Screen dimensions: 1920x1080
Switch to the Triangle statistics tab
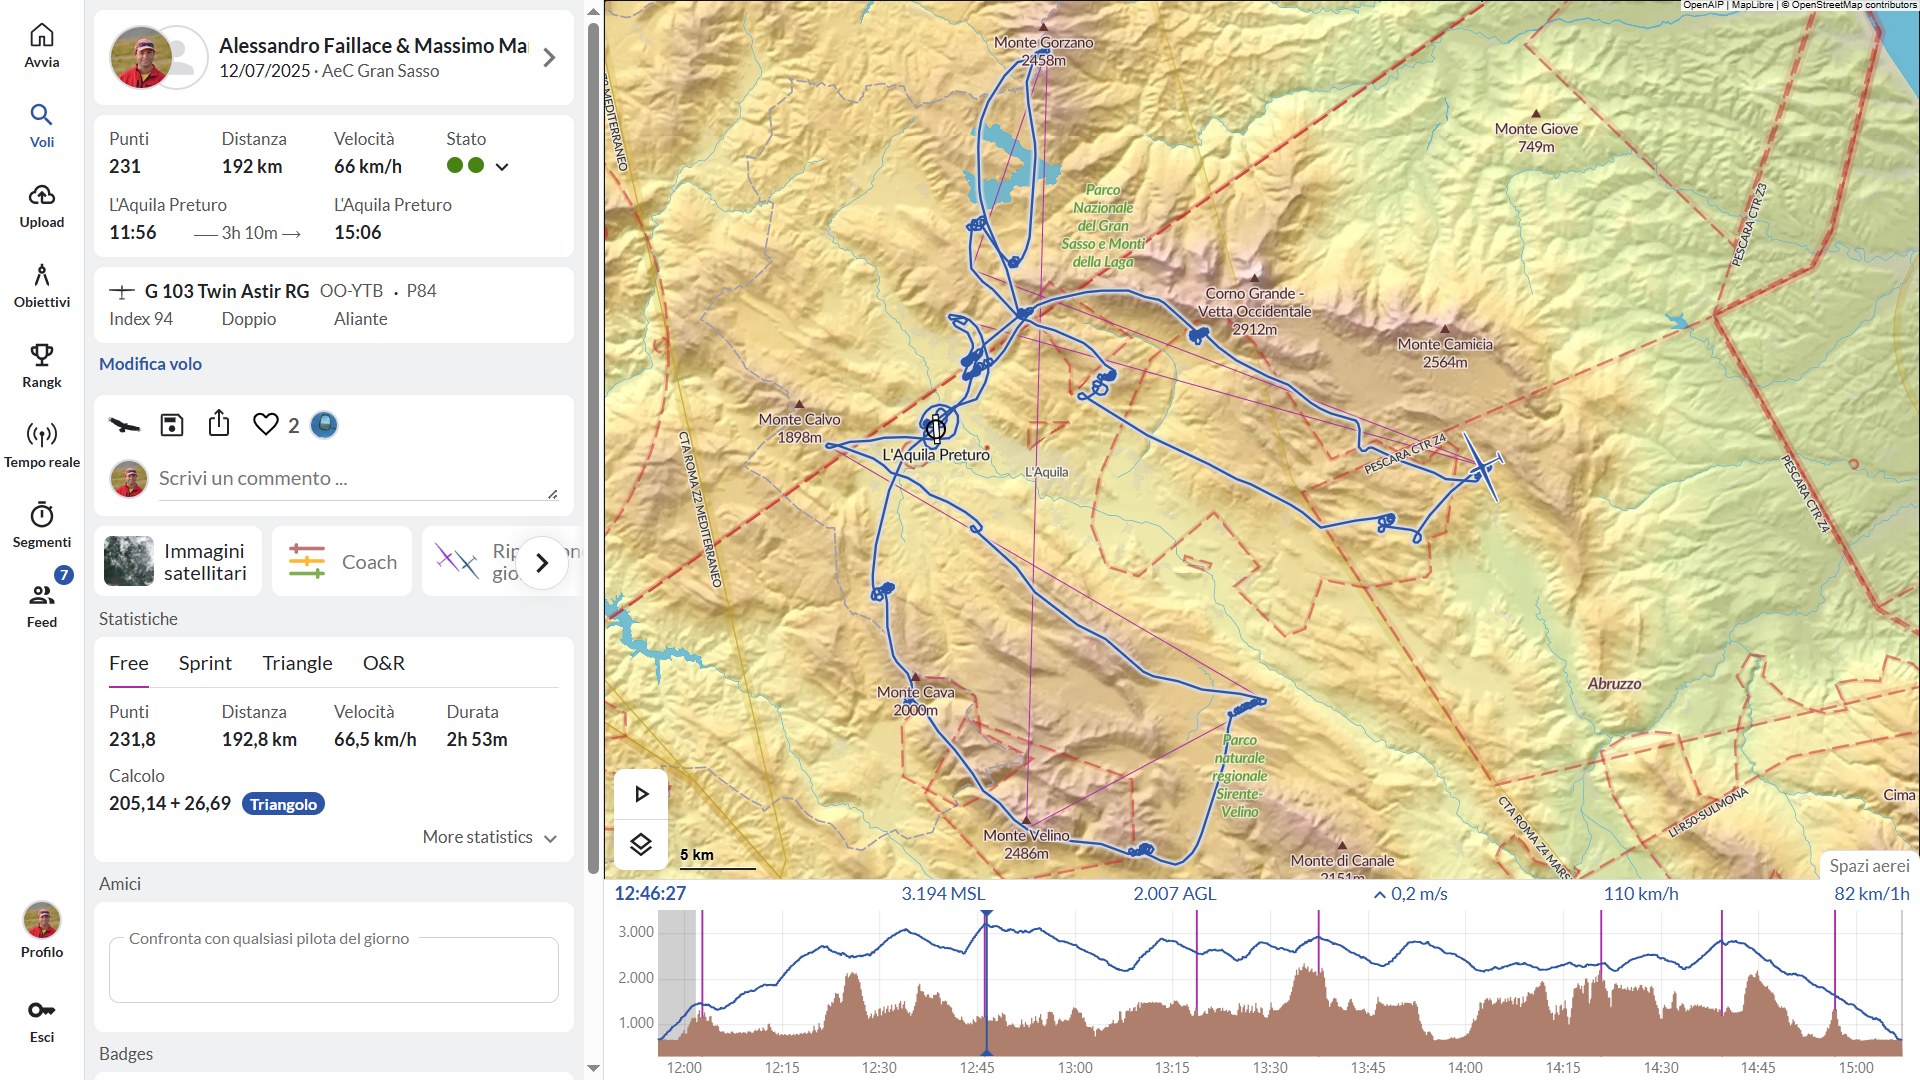tap(297, 663)
